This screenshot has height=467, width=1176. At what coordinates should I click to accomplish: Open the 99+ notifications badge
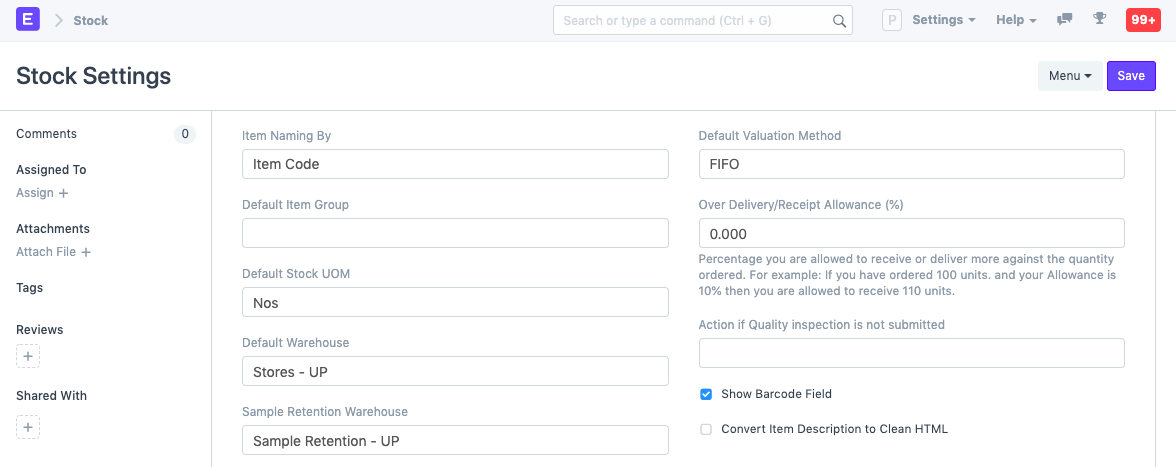[1142, 20]
